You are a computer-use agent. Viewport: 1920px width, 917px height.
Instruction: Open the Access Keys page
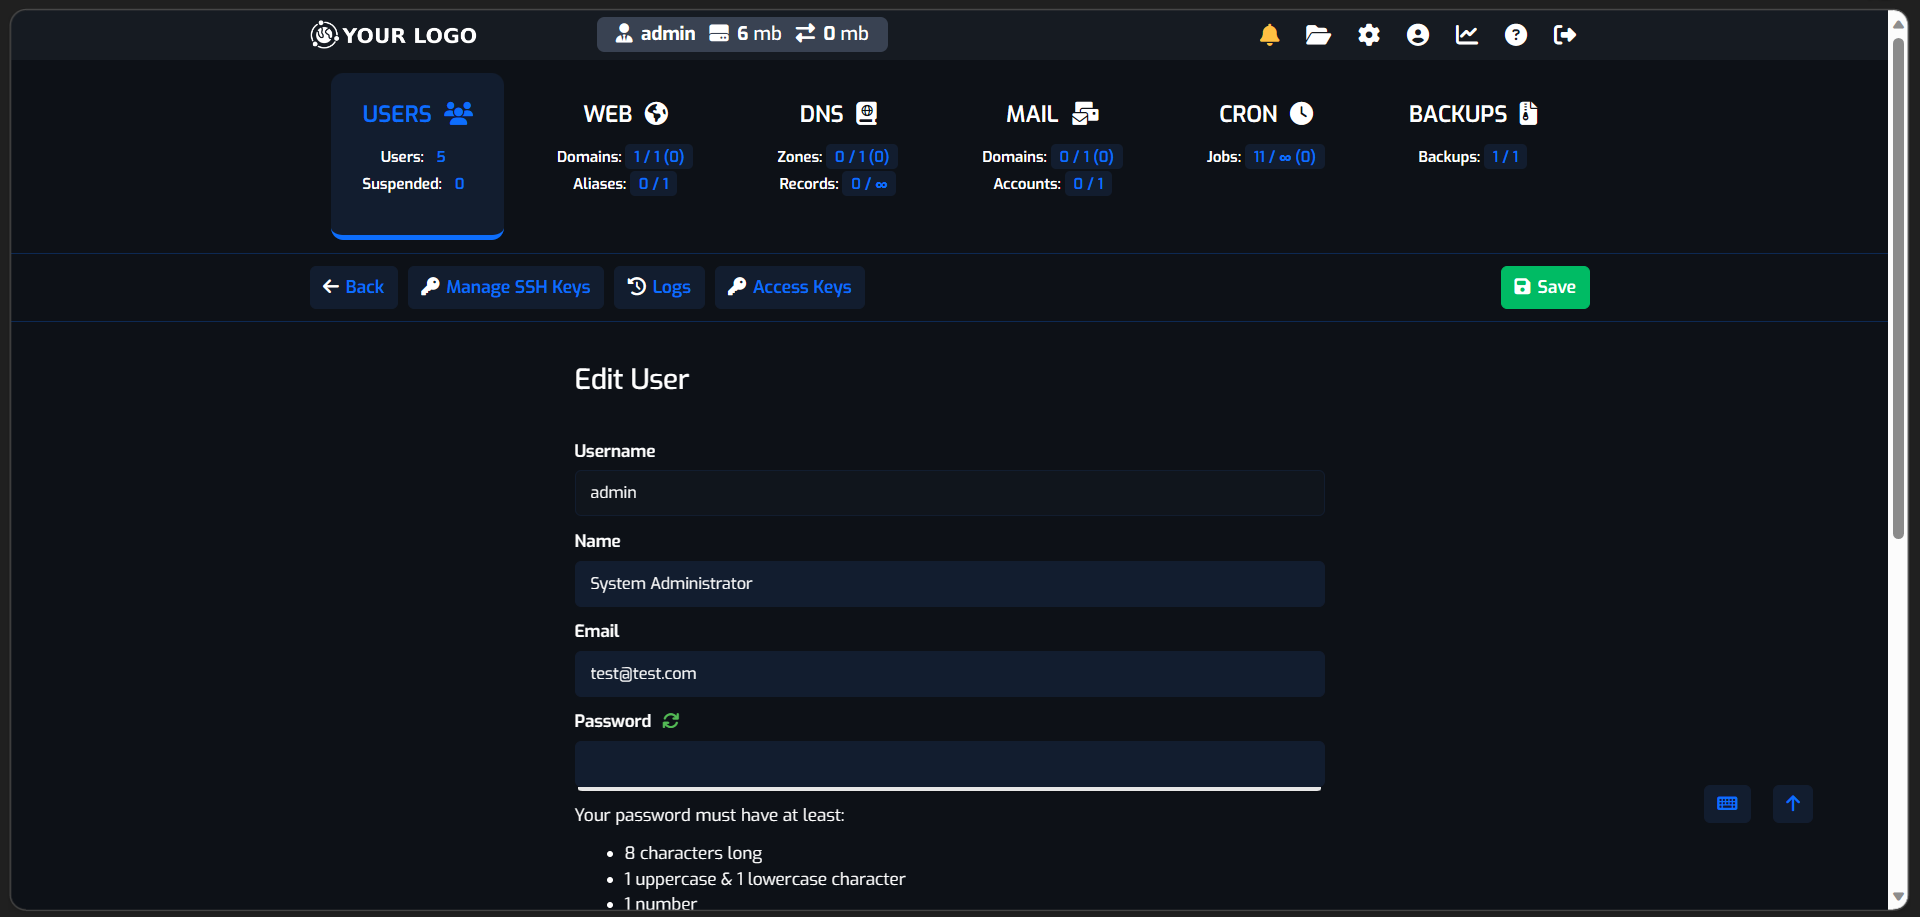click(789, 287)
